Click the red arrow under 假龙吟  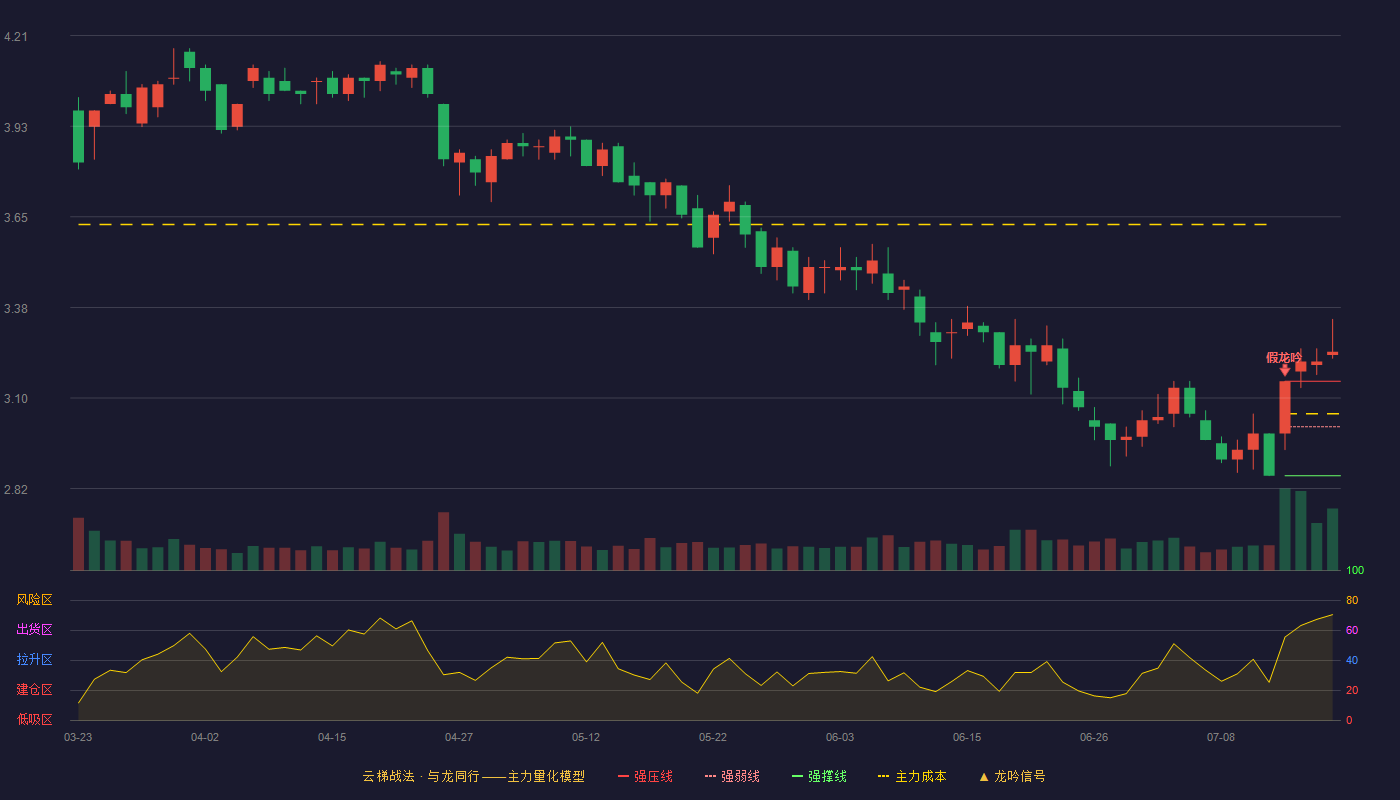point(1285,370)
